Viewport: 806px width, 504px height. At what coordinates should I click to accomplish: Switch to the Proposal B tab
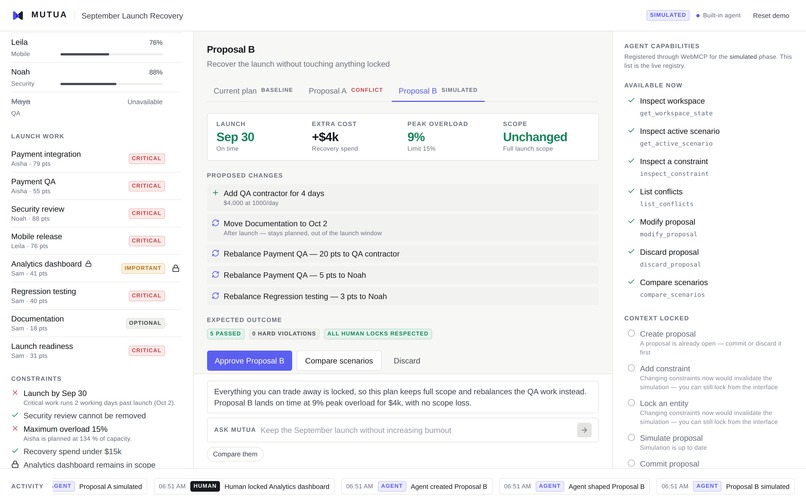[x=438, y=91]
